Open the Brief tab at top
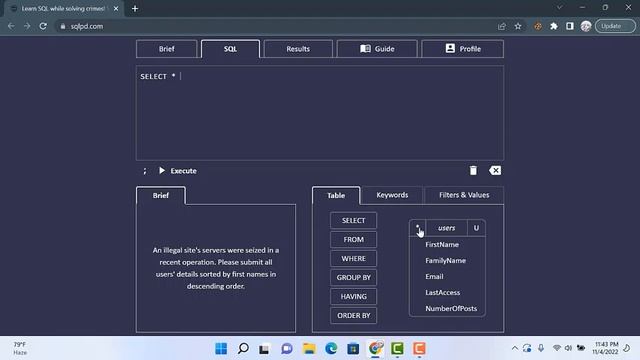The image size is (640, 360). click(x=167, y=49)
